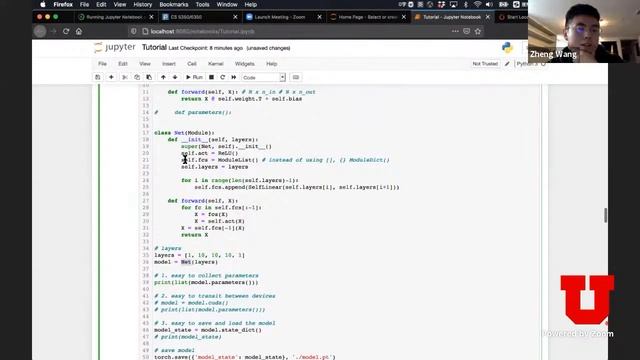
Task: Open the volume control in the menu bar
Action: click(x=489, y=4)
